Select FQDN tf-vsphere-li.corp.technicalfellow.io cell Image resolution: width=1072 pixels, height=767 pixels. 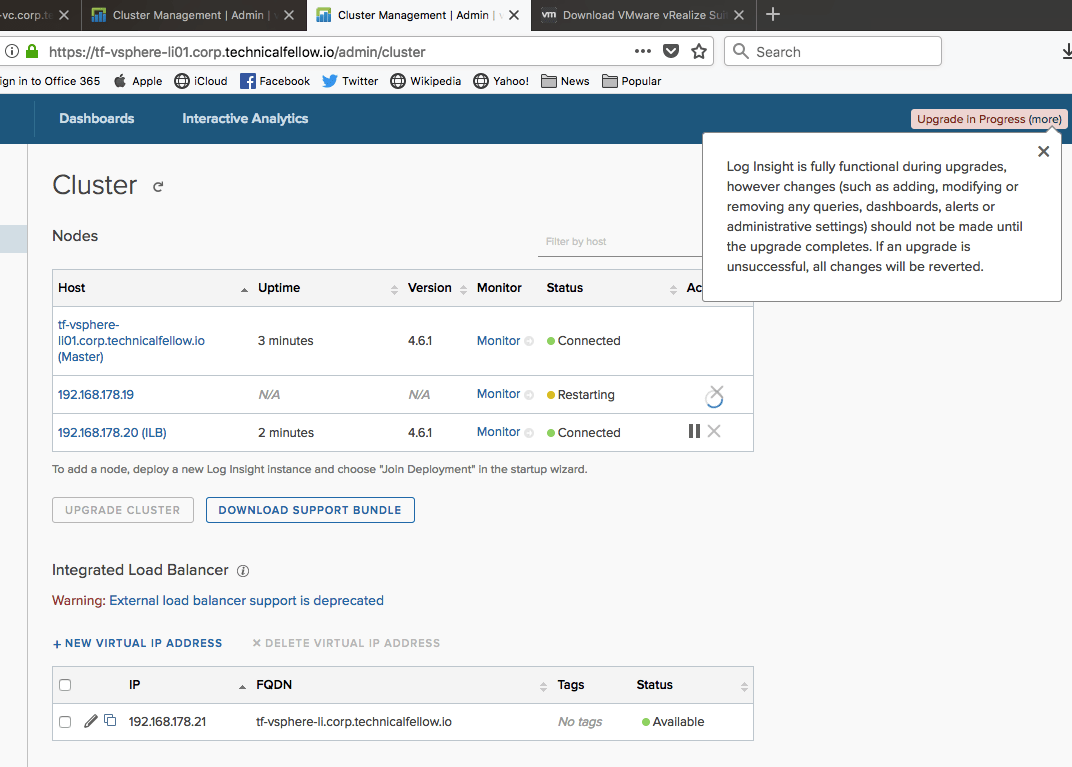tap(353, 722)
